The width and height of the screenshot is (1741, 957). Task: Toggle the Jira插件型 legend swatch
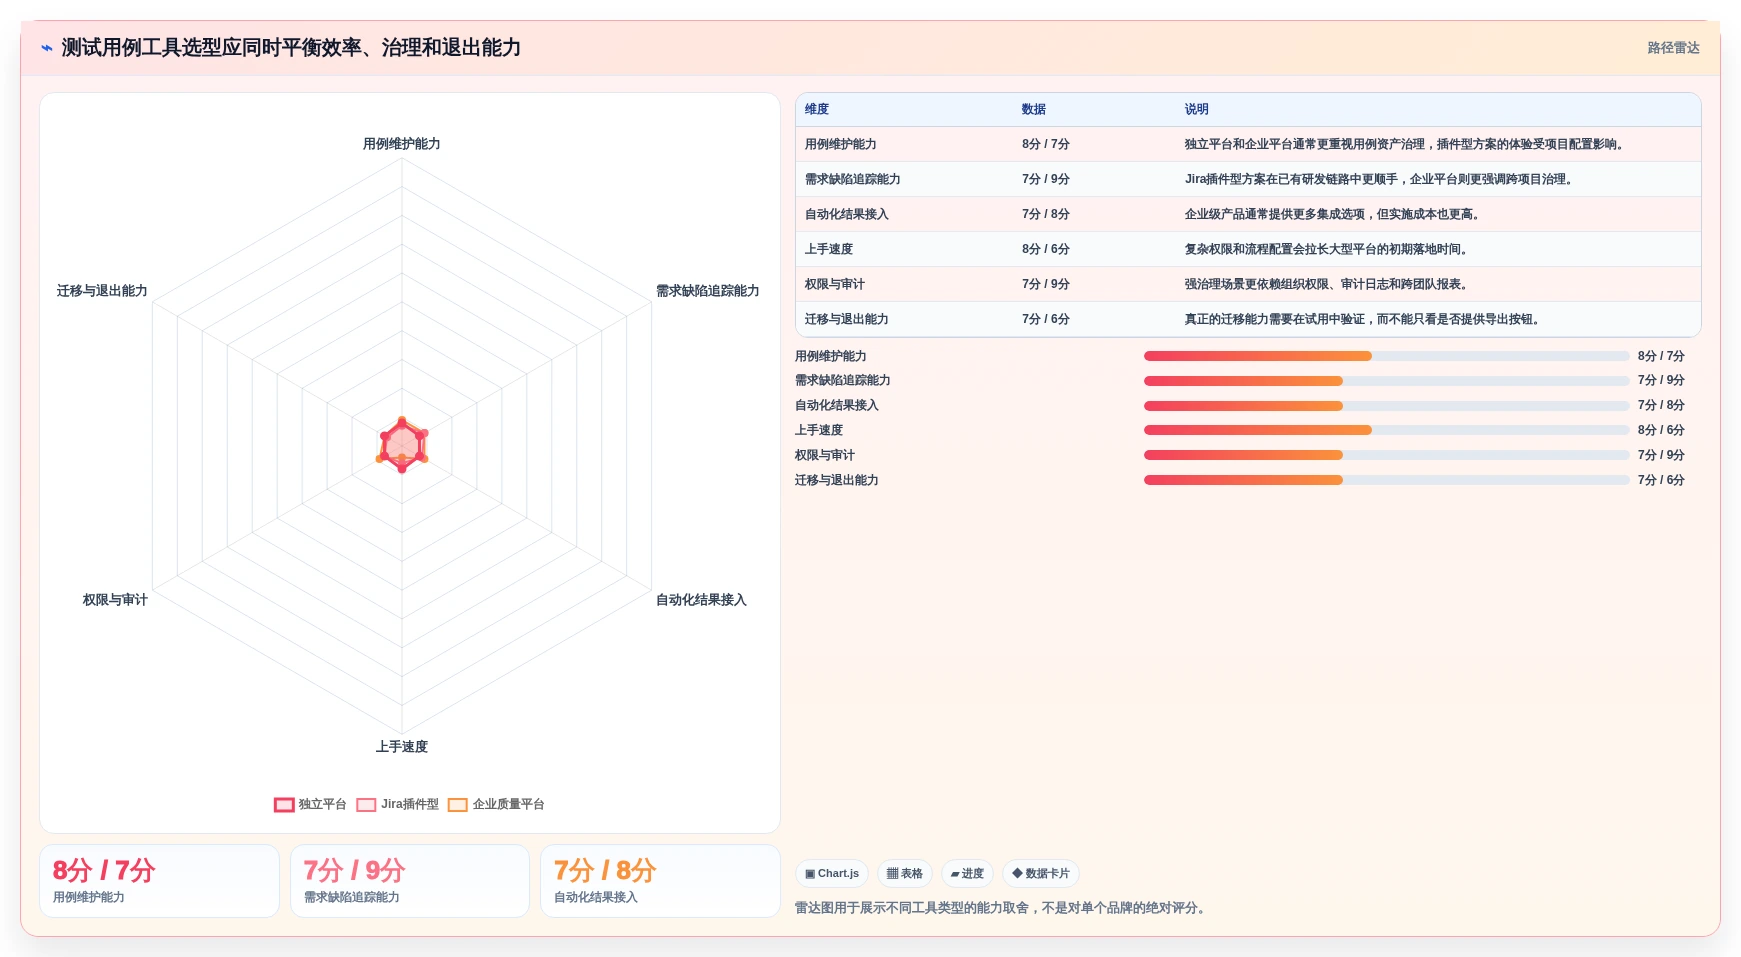(366, 805)
